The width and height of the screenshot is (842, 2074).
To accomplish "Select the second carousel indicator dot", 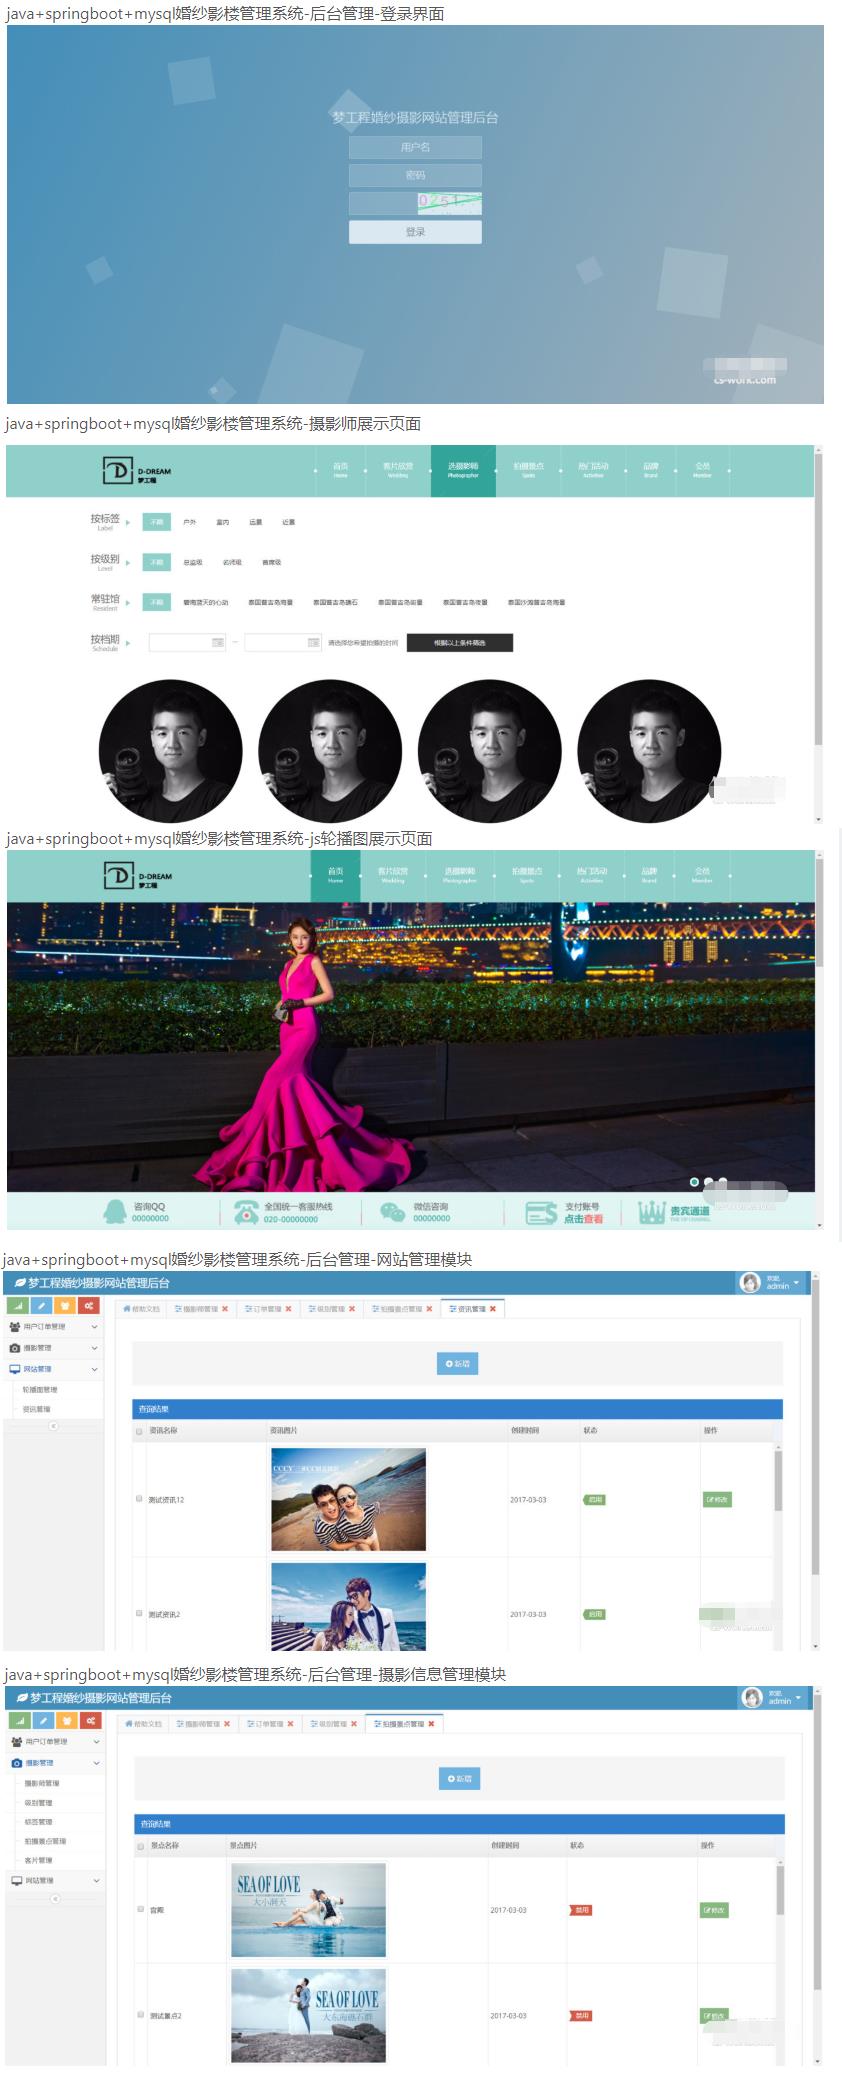I will pos(709,1182).
